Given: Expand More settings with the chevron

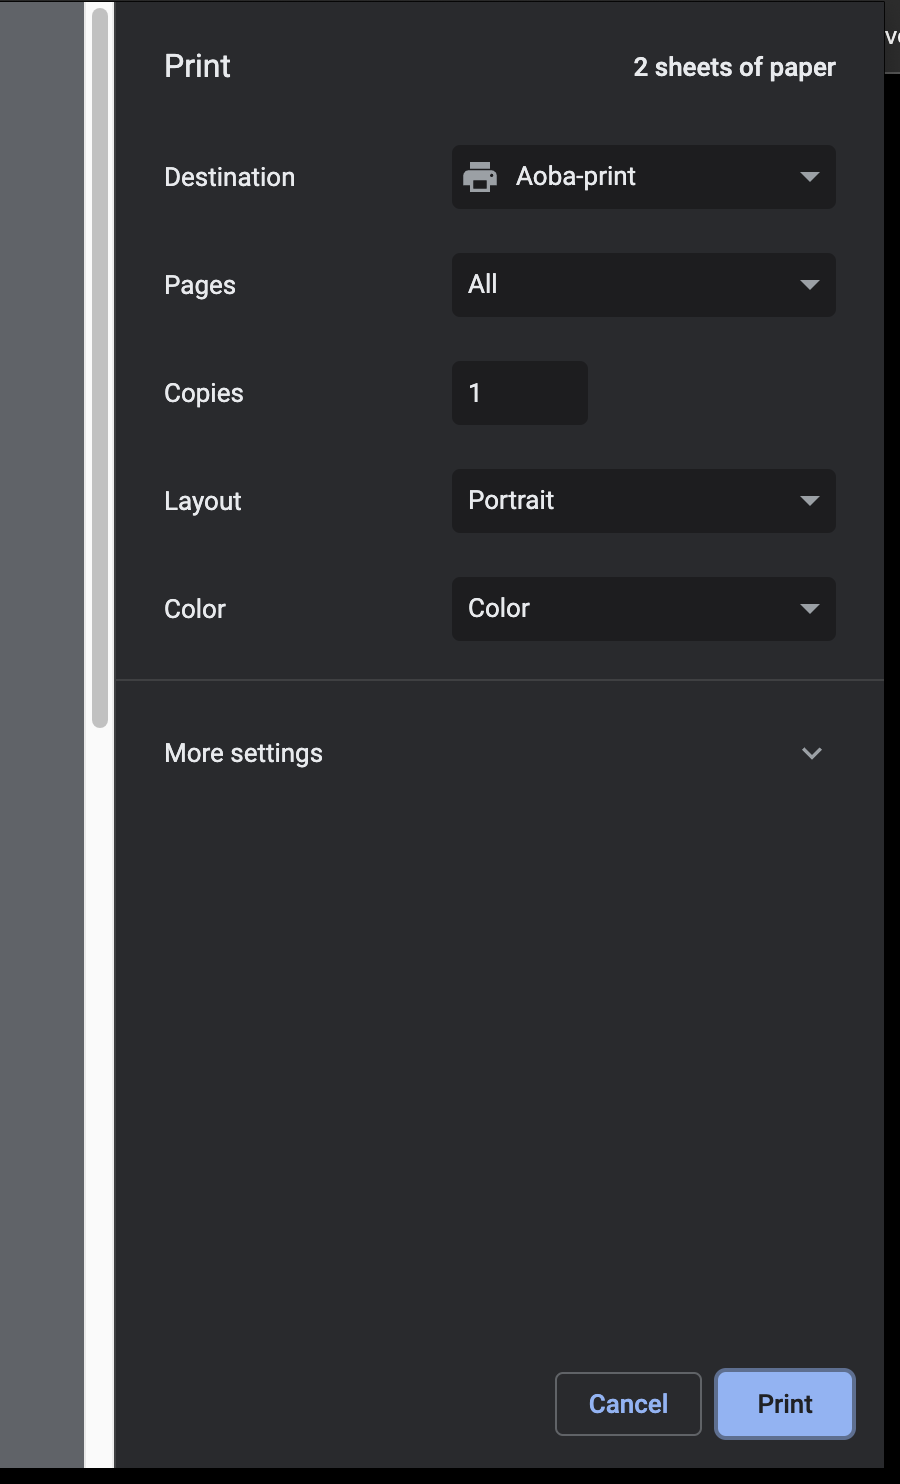Looking at the screenshot, I should 811,753.
